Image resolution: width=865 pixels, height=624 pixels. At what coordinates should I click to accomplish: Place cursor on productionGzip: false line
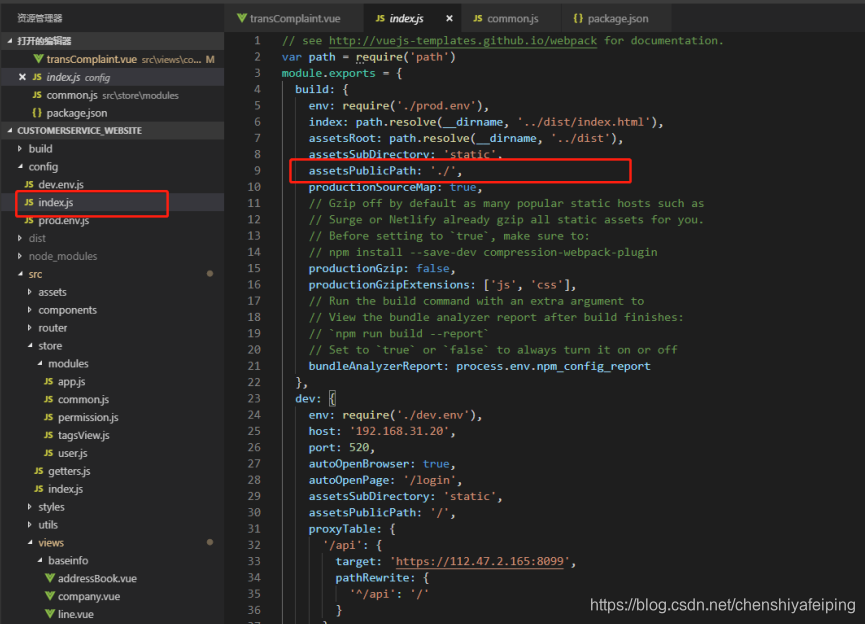[382, 268]
